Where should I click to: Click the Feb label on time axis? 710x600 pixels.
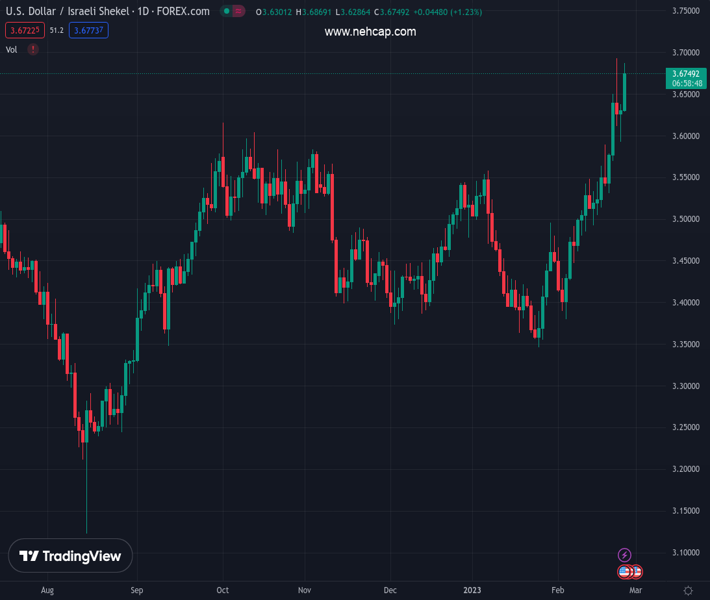pos(559,591)
